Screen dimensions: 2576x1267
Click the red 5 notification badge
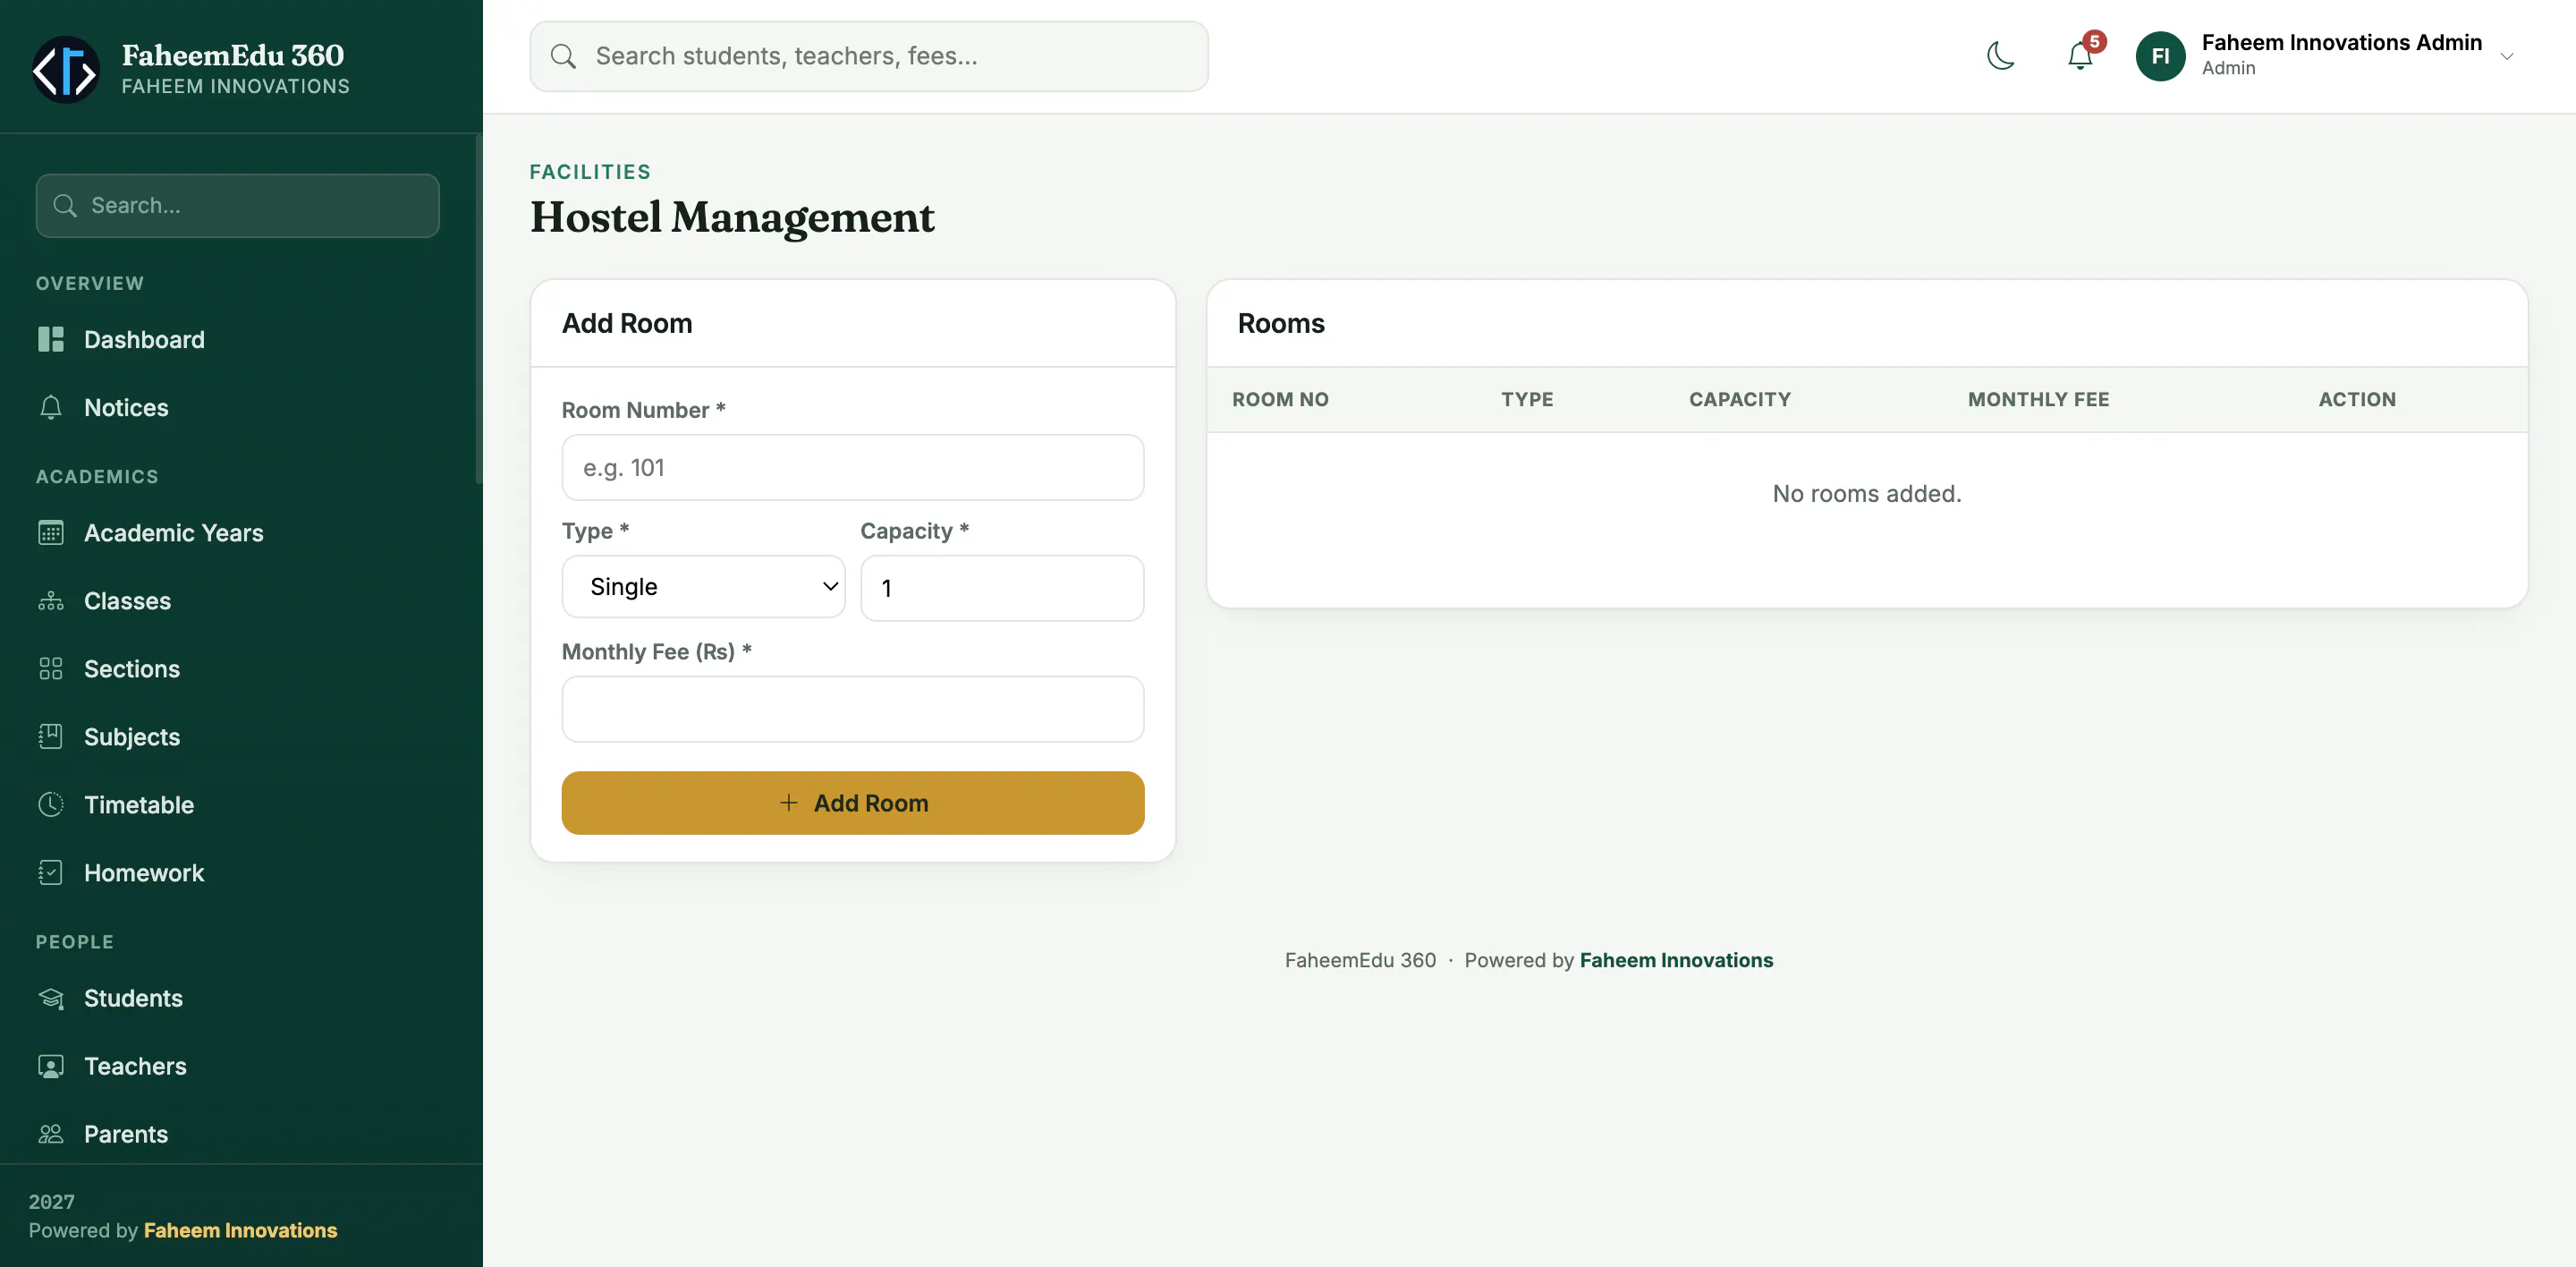point(2094,42)
